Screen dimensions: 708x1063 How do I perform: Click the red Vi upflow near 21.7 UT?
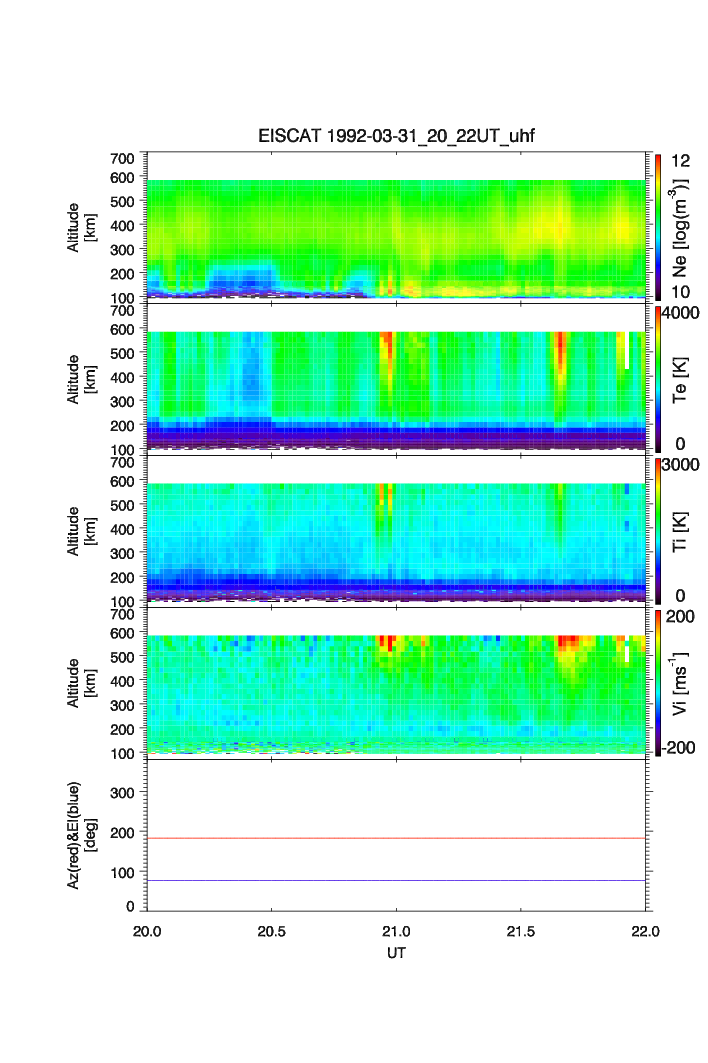coord(568,641)
